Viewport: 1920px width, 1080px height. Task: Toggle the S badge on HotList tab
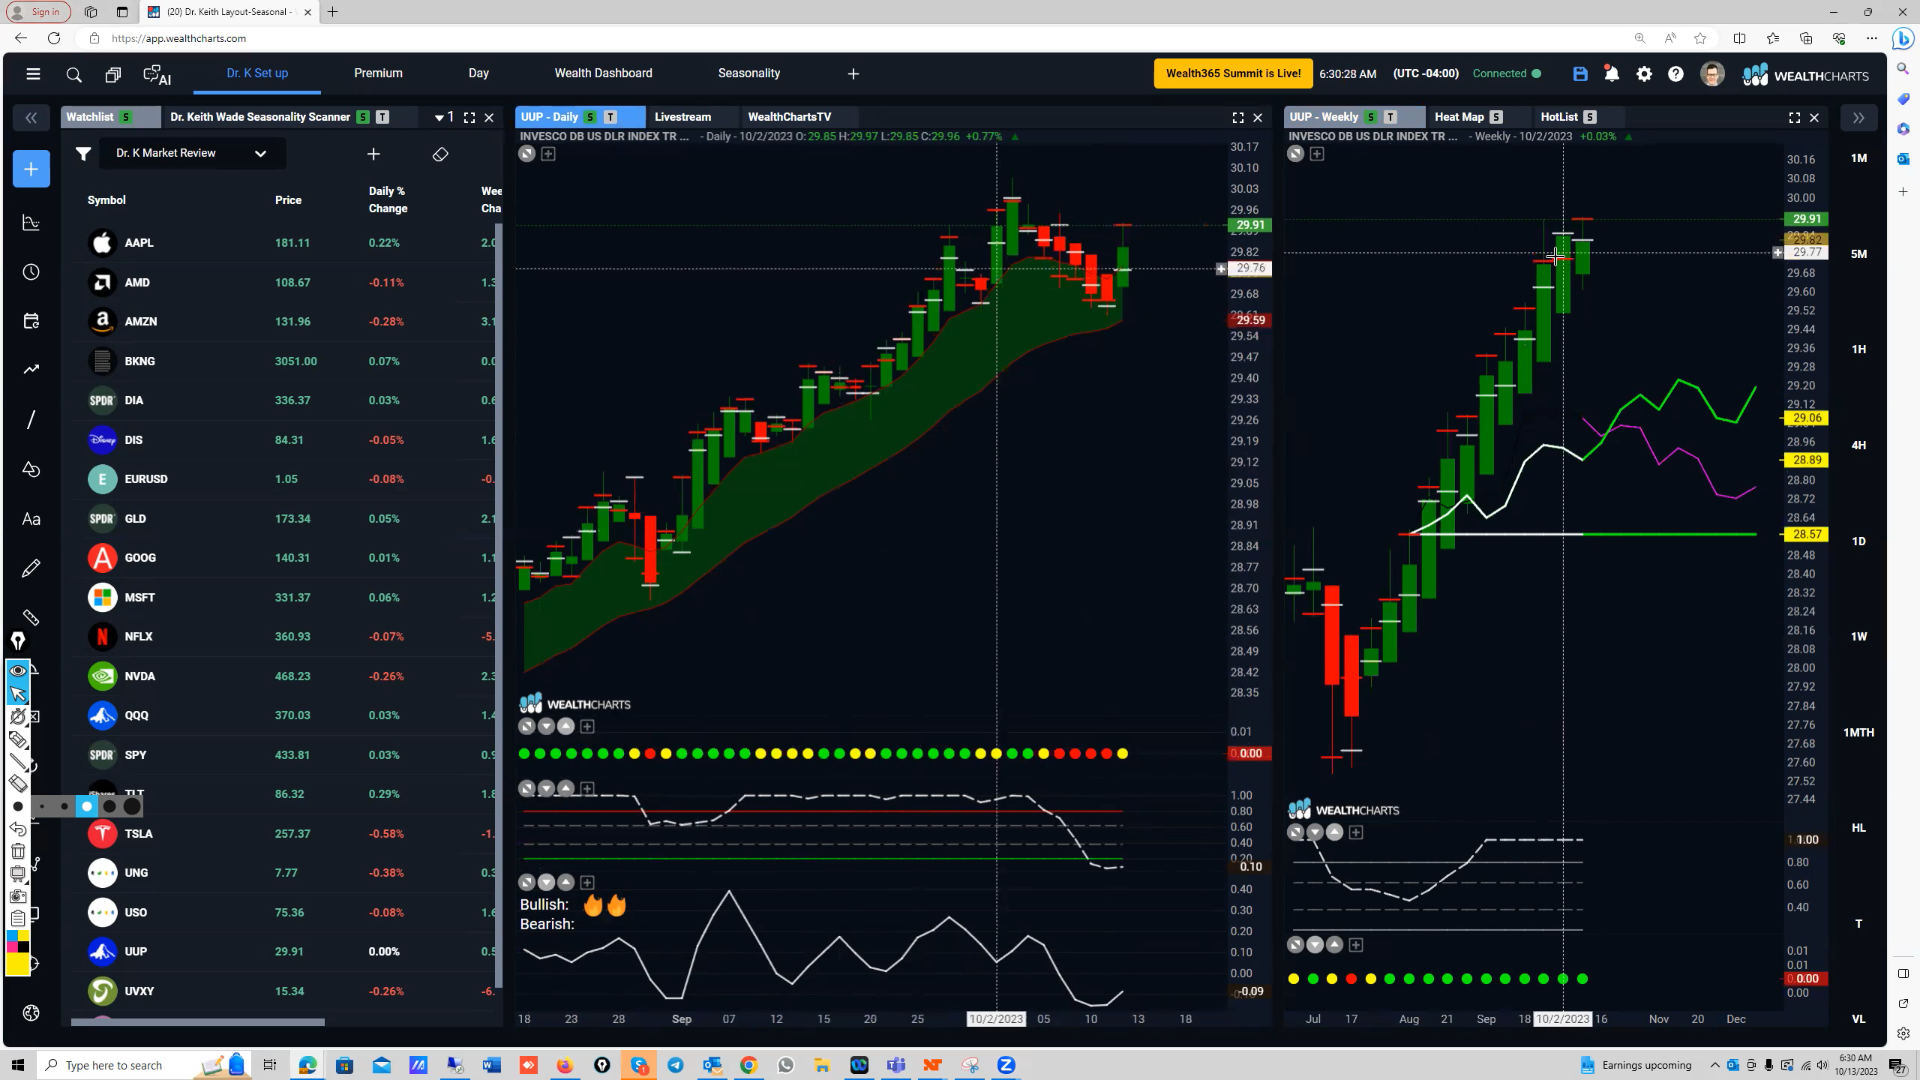(1590, 117)
